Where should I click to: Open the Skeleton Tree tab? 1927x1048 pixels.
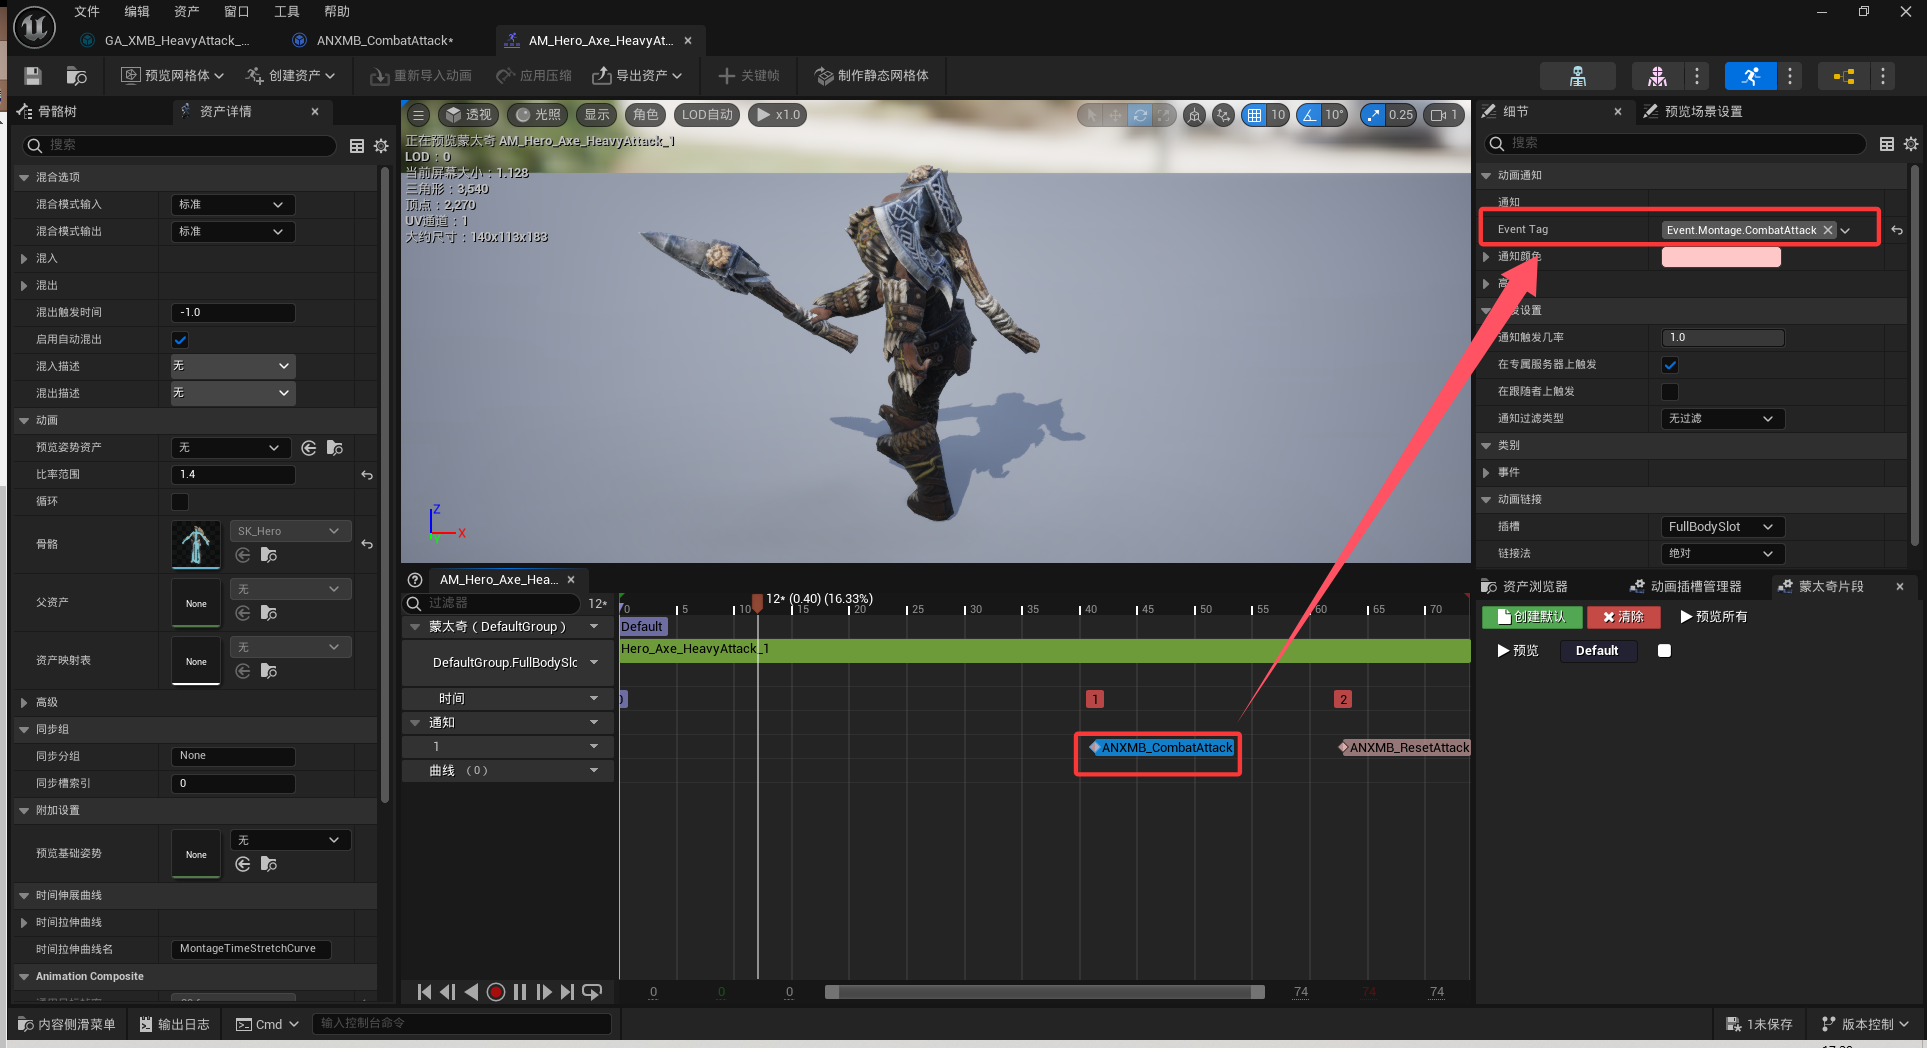pos(49,112)
